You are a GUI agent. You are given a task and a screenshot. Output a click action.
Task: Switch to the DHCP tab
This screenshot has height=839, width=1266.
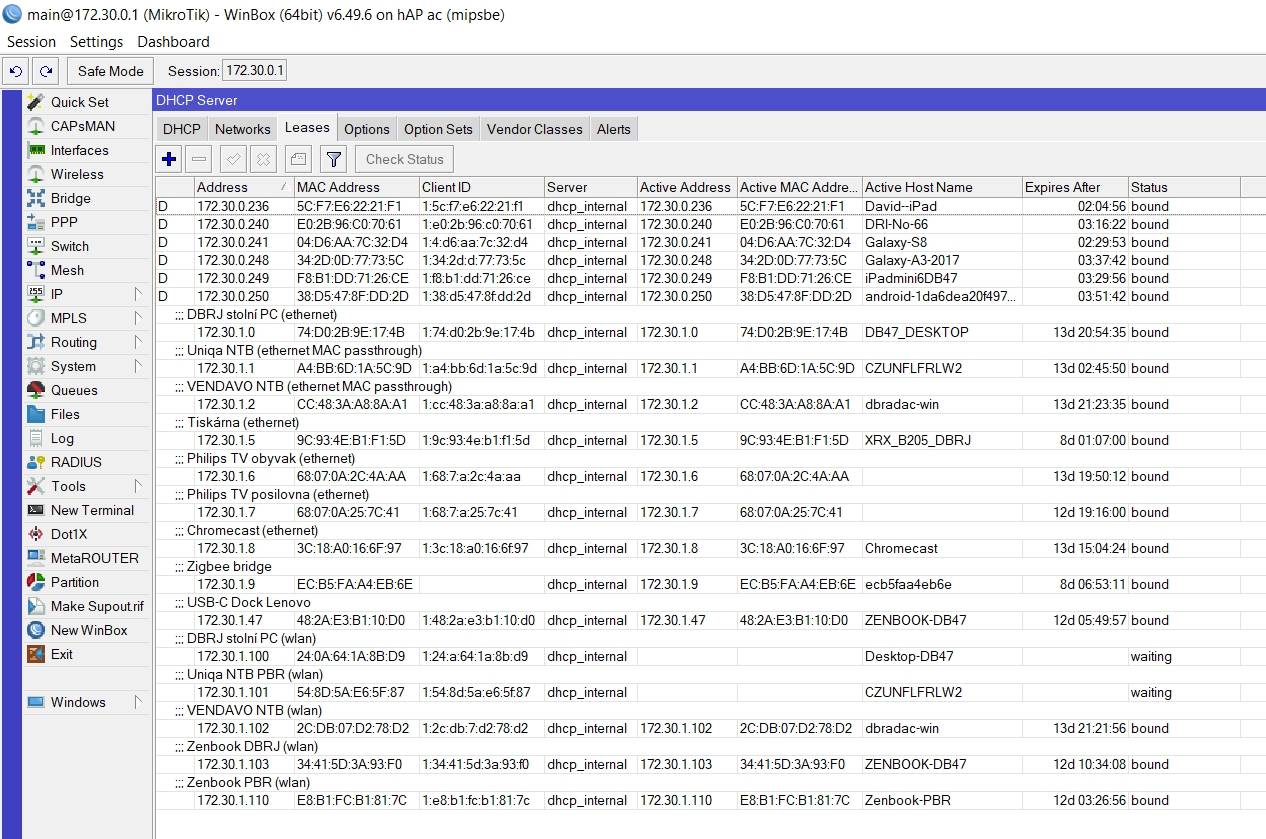(182, 129)
